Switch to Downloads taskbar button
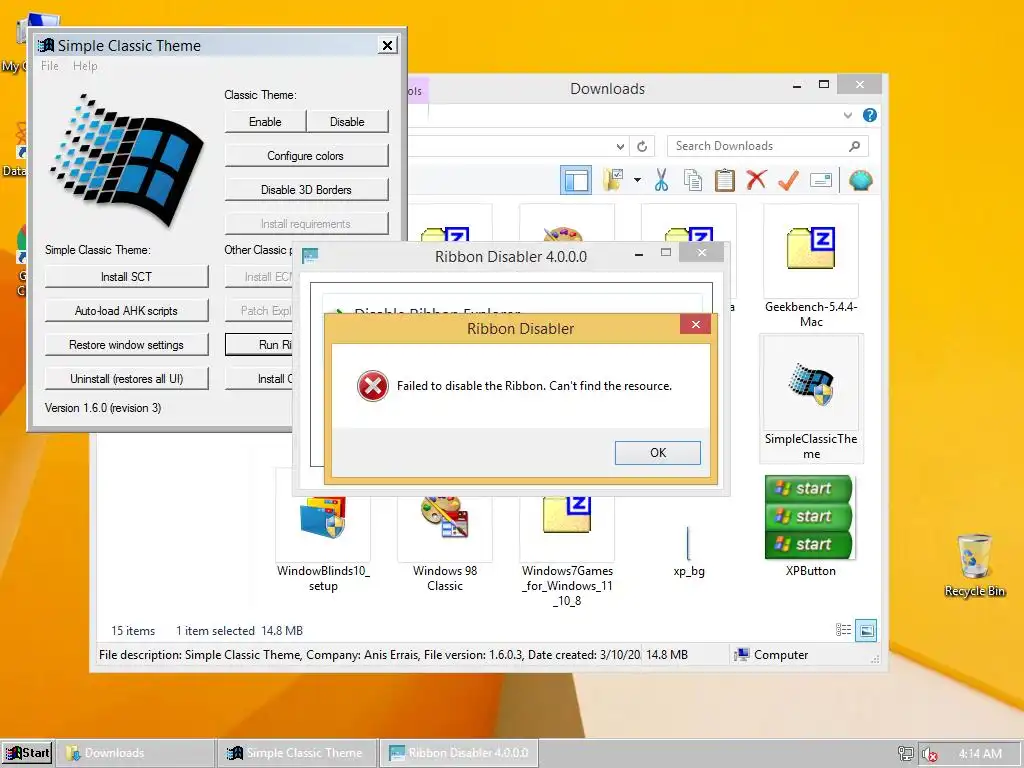The image size is (1024, 768). pos(136,753)
